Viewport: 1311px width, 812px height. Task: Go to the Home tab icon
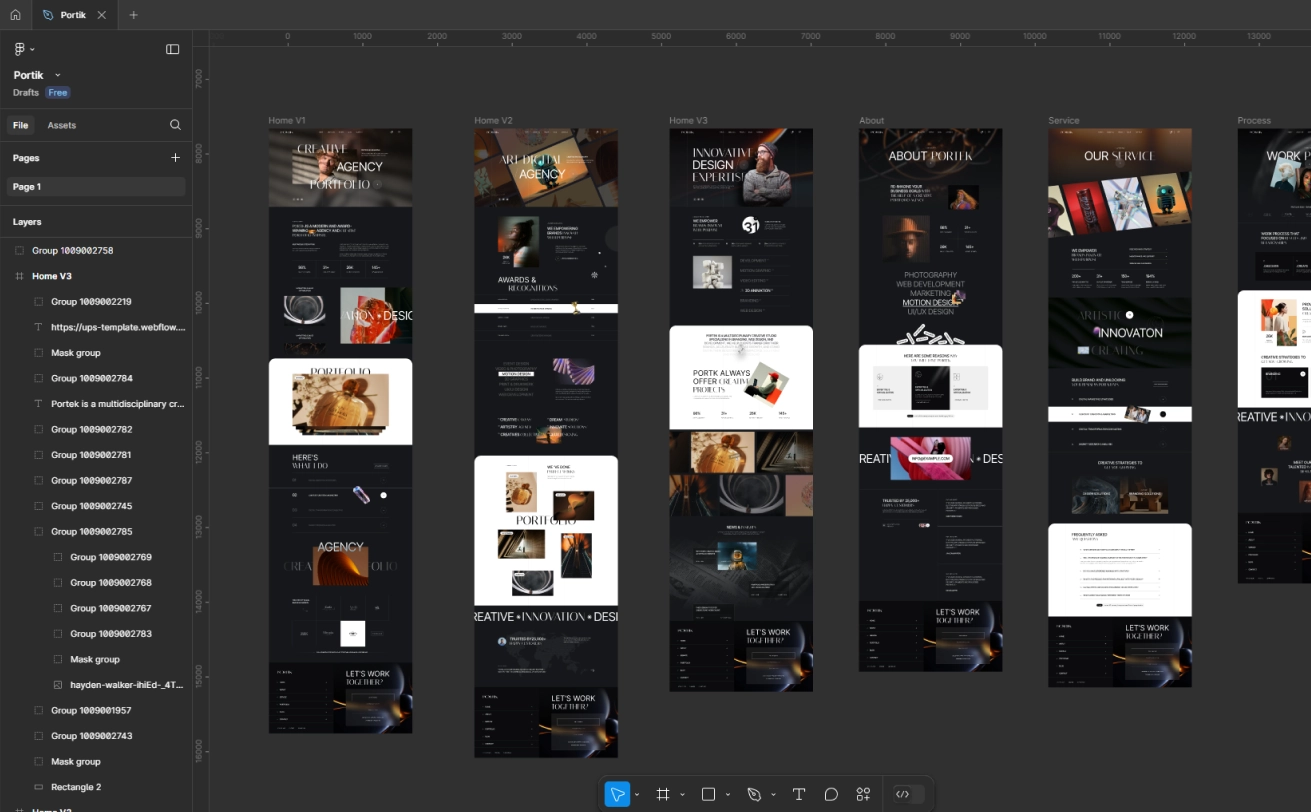[x=15, y=15]
